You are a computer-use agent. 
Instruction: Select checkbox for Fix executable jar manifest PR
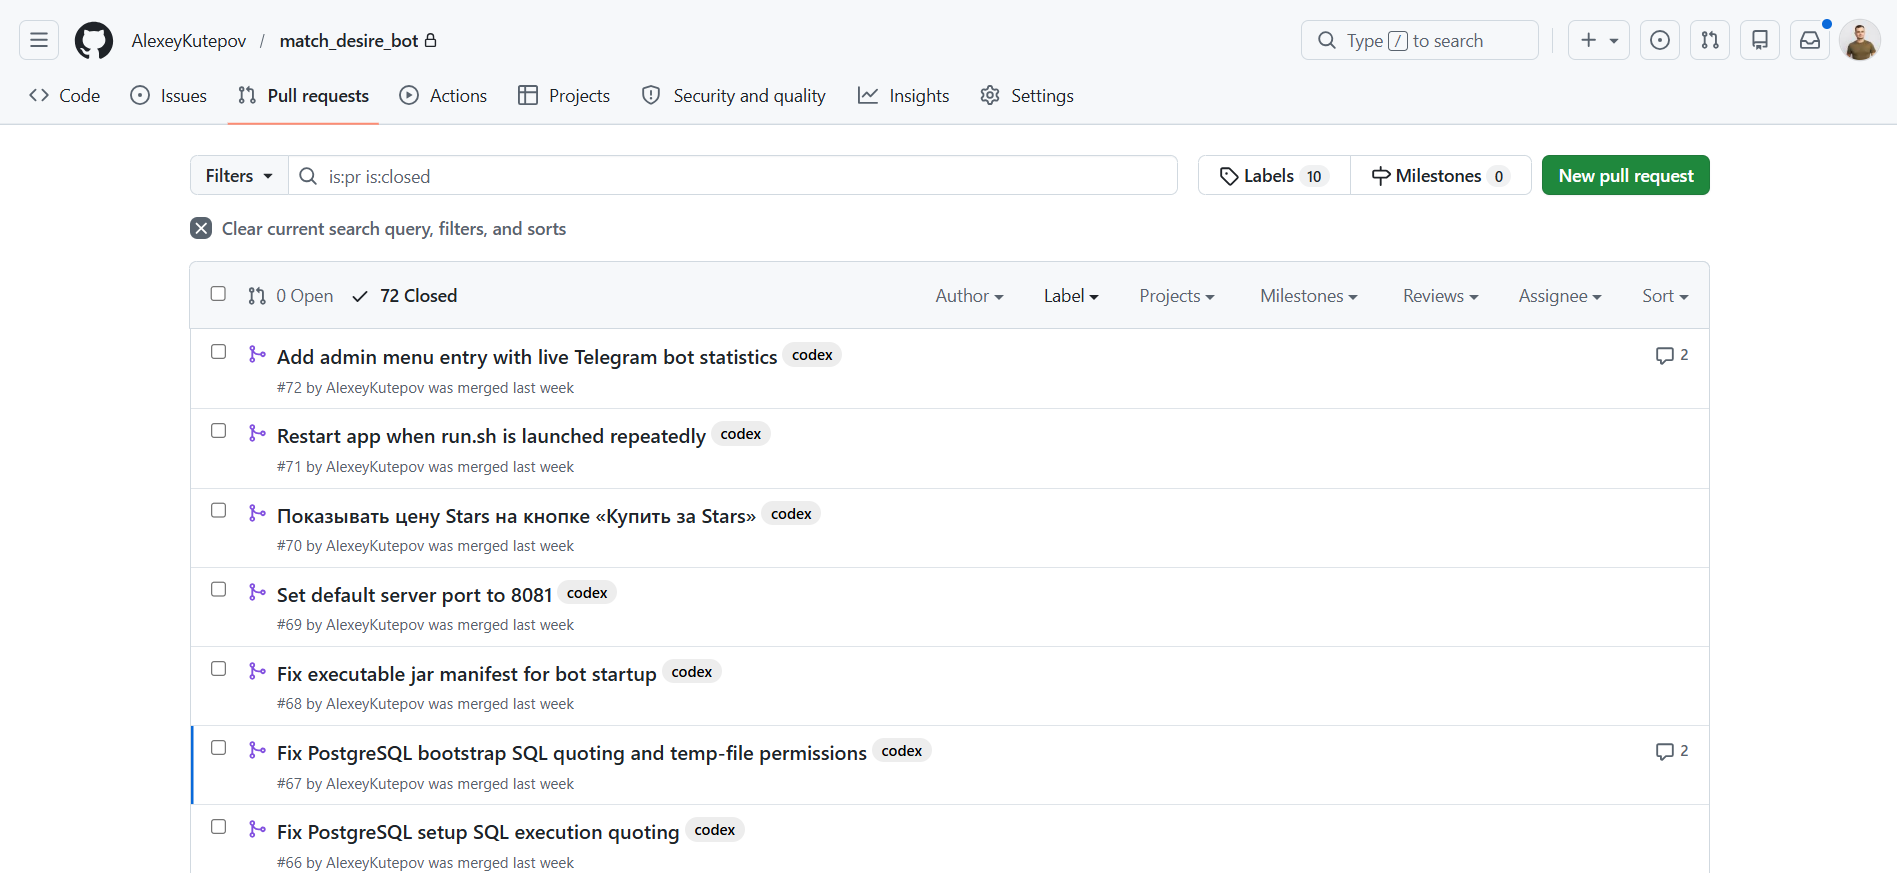pyautogui.click(x=218, y=668)
